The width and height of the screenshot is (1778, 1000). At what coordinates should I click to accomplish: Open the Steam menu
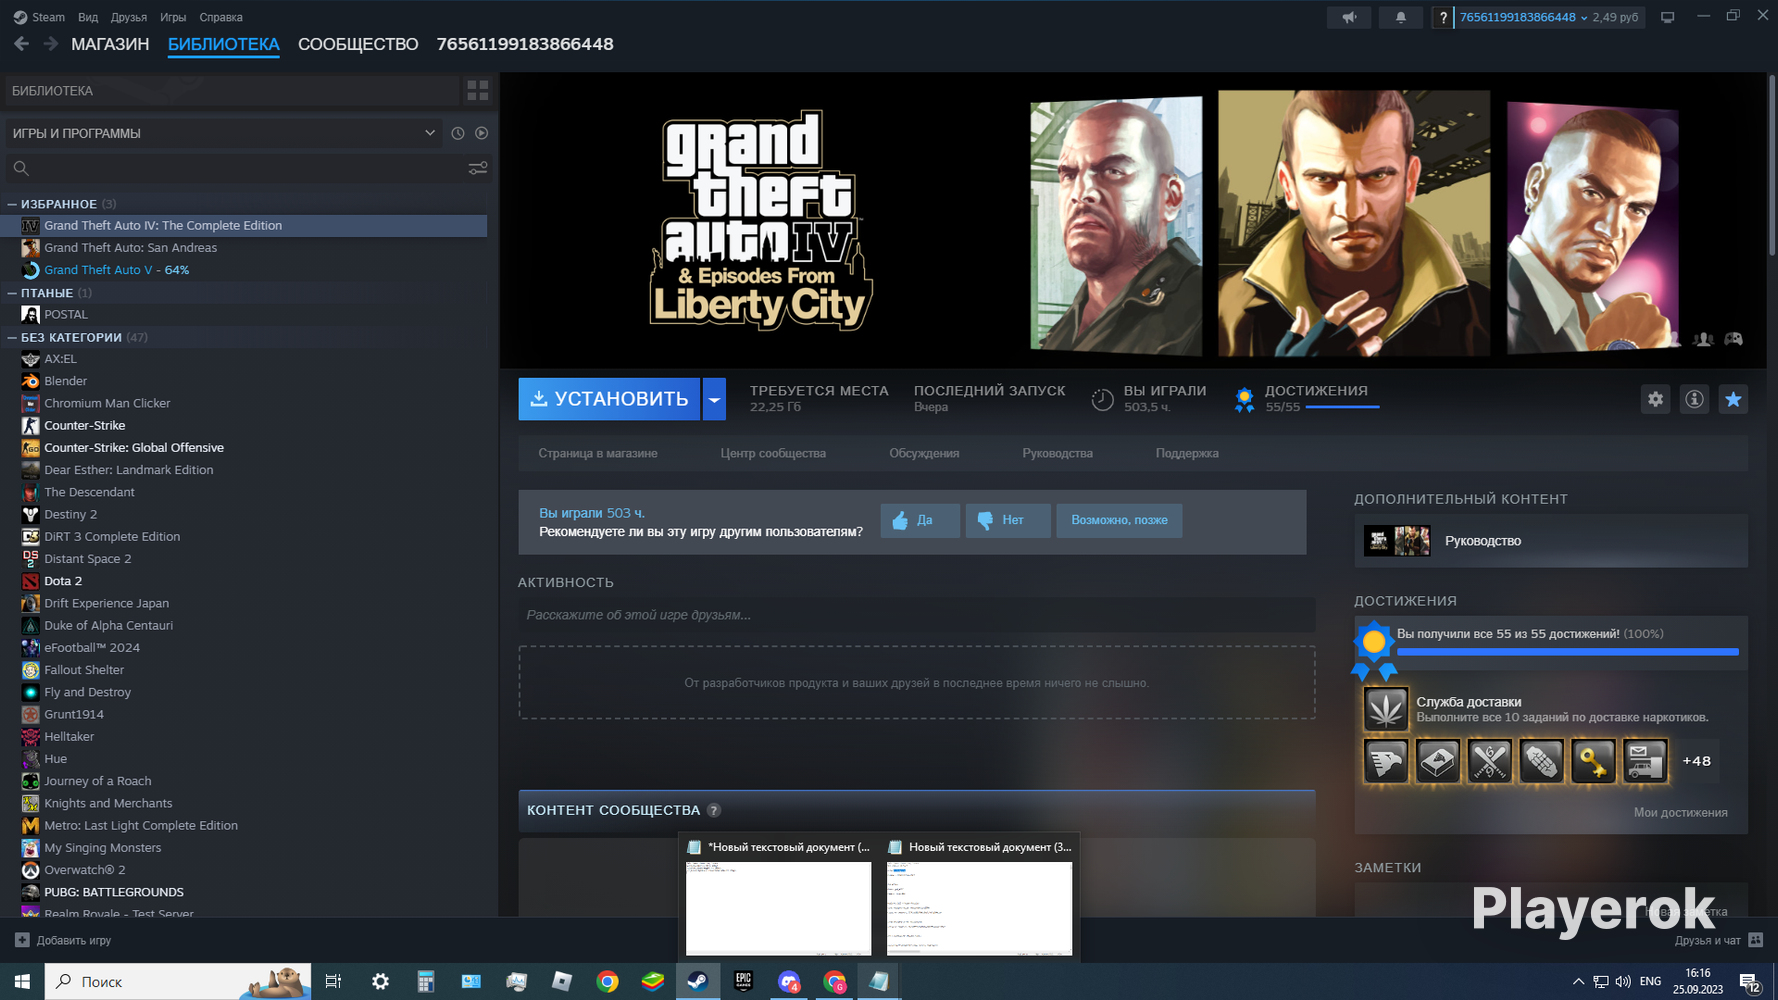(x=39, y=17)
